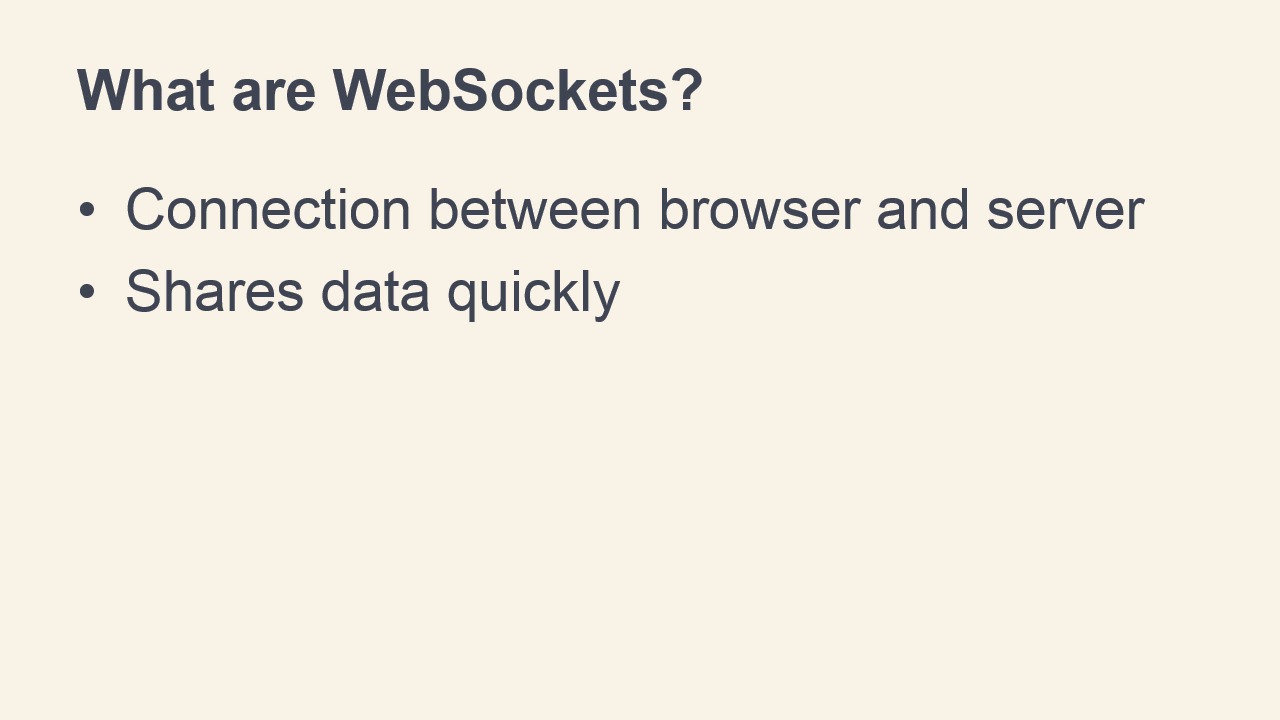Click the word 'Shares' in second bullet
The width and height of the screenshot is (1280, 720).
(x=214, y=291)
